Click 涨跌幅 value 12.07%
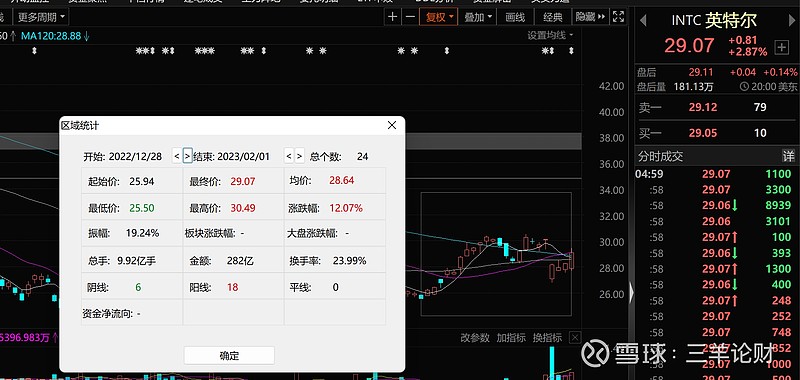The width and height of the screenshot is (800, 380). (x=346, y=208)
